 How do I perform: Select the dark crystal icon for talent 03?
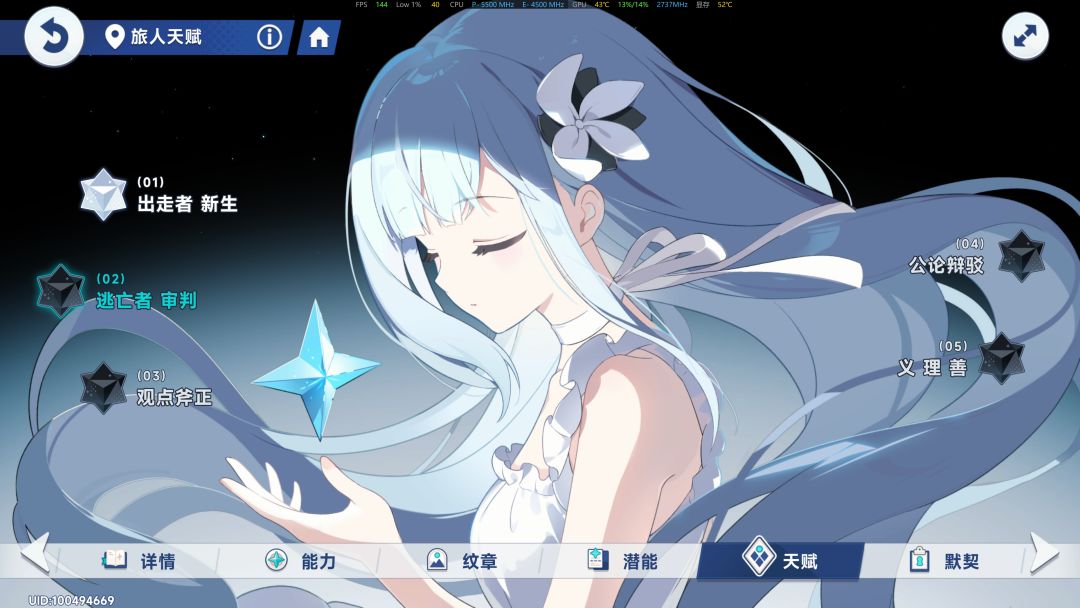point(103,388)
